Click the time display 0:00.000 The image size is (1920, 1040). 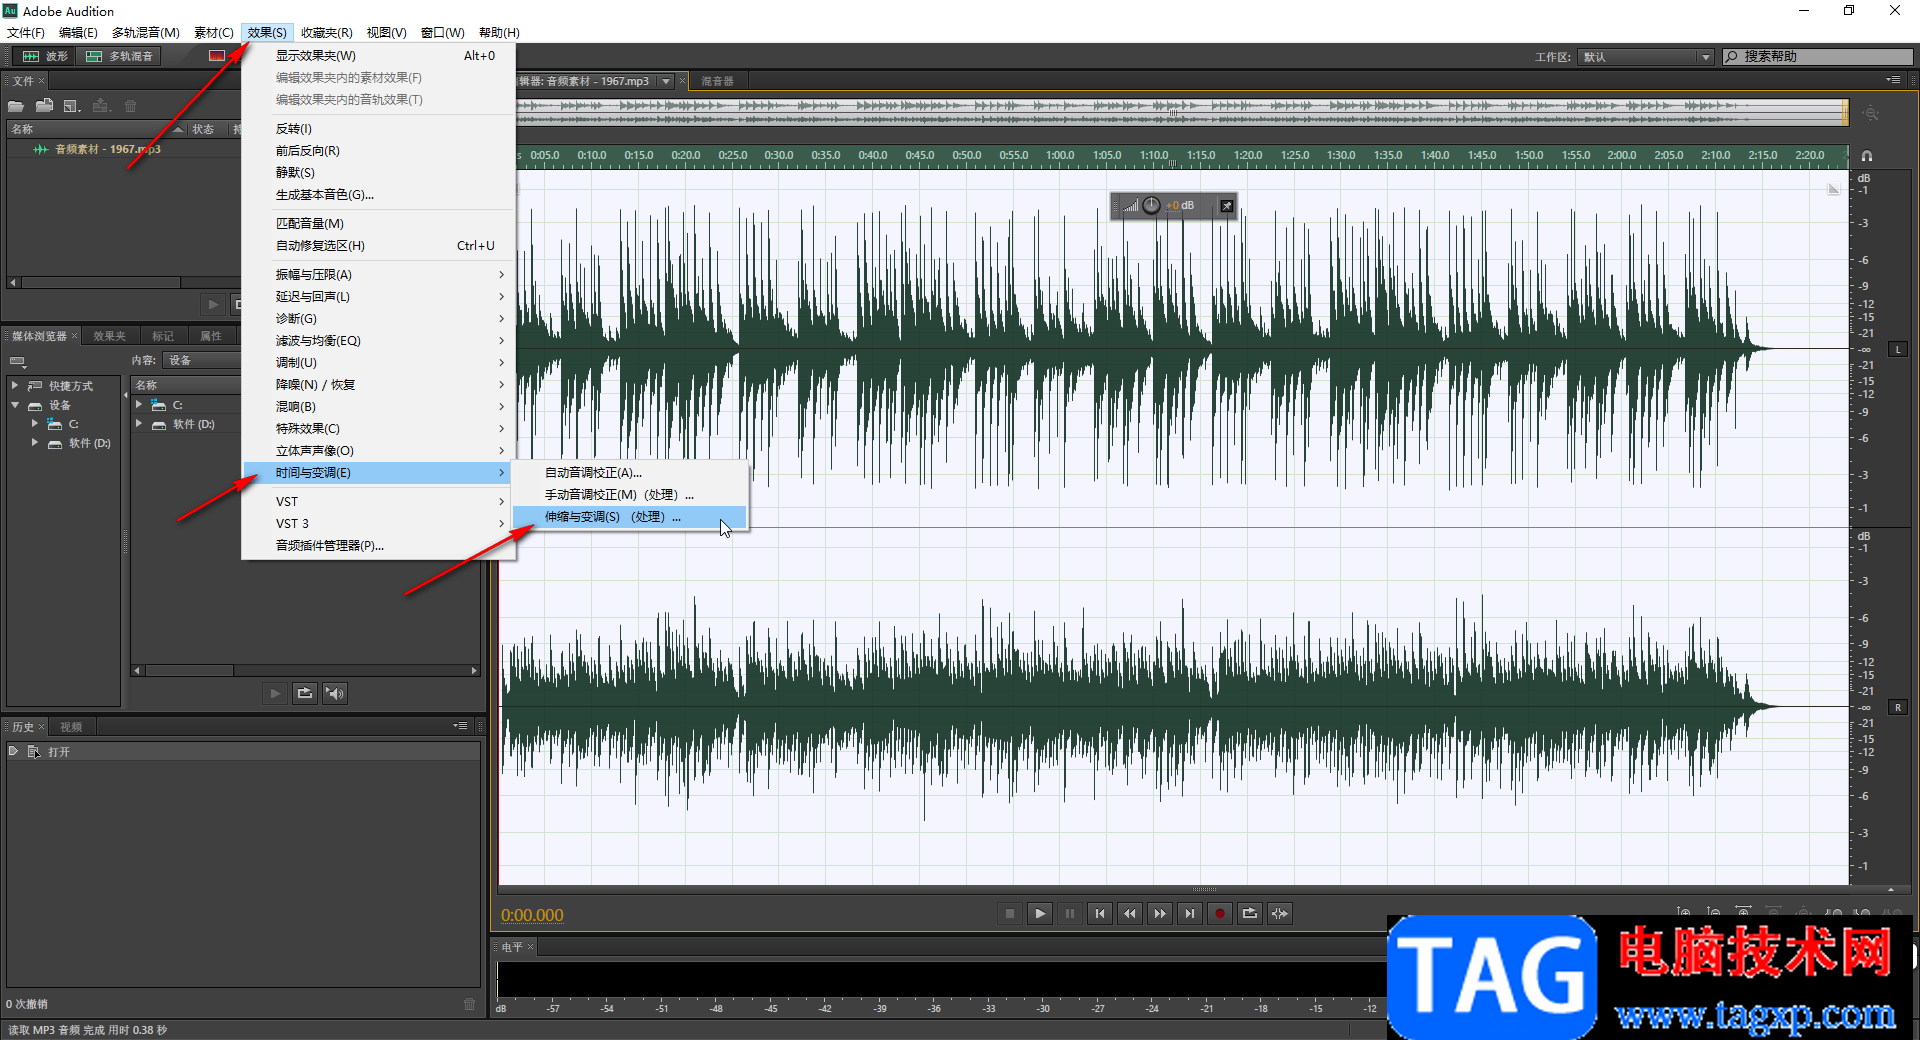click(x=532, y=915)
